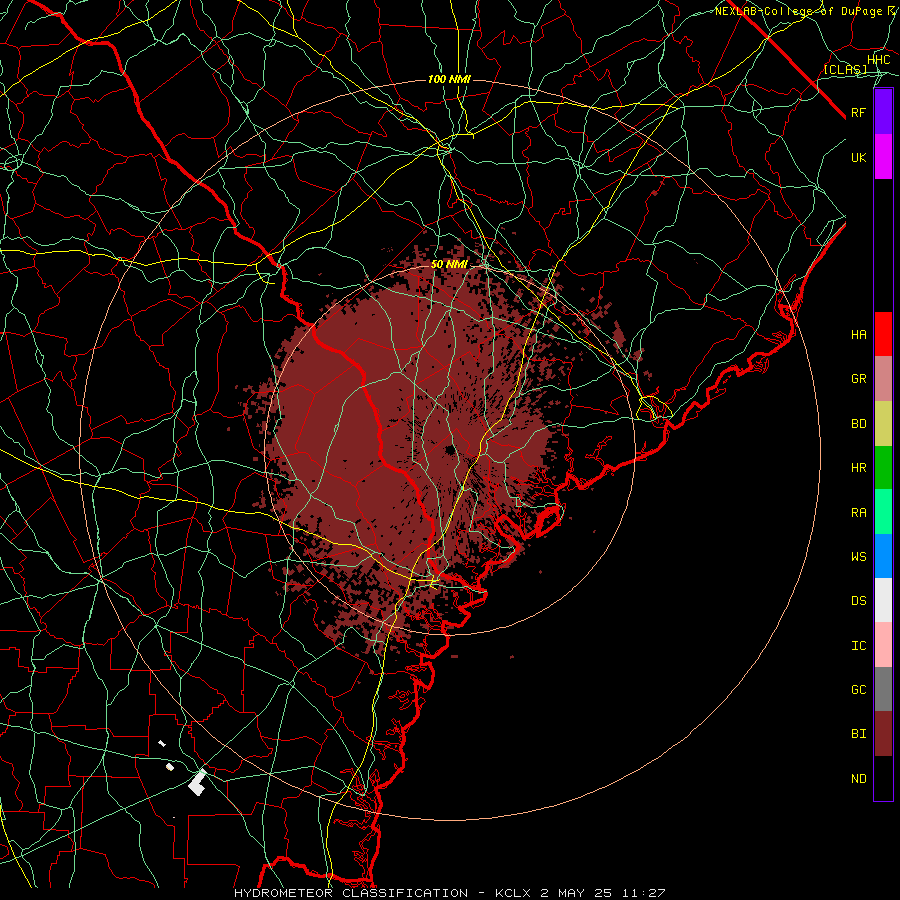Click the 'IC' legend label
The image size is (900, 900).
pos(859,646)
